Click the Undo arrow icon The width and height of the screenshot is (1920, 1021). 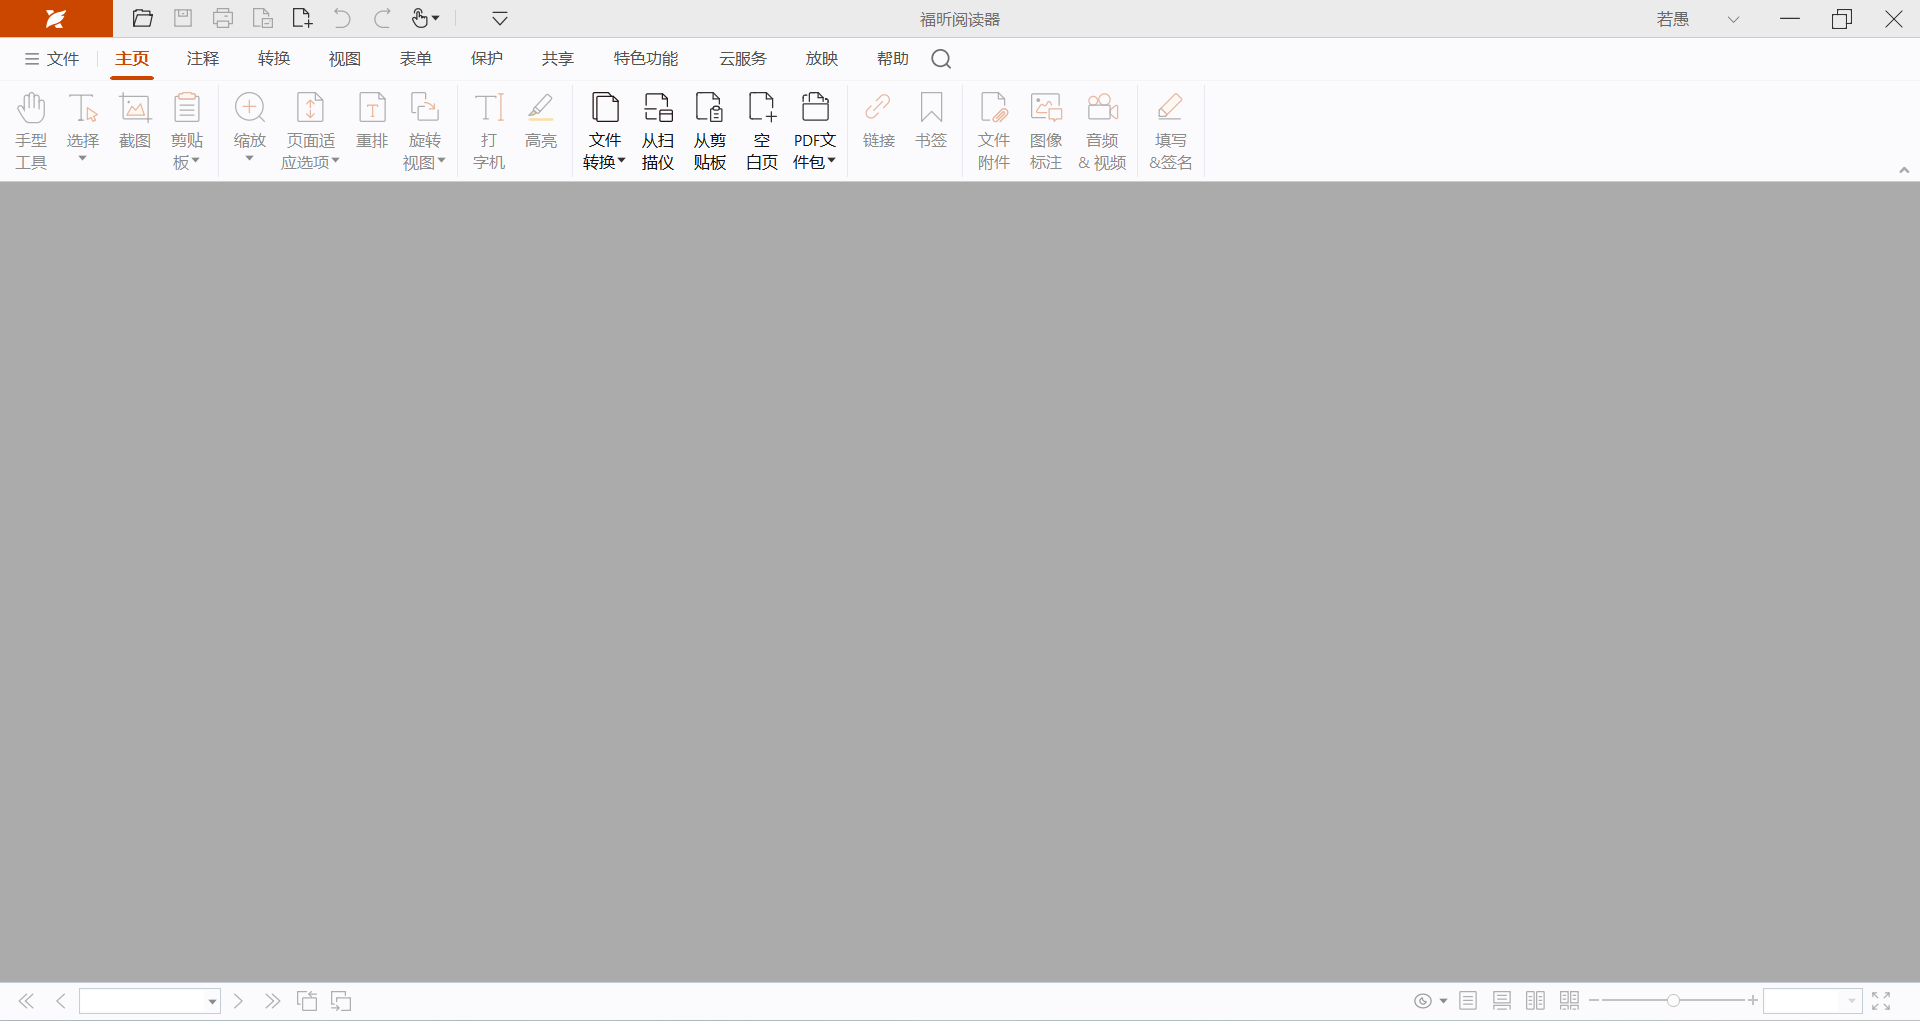[x=342, y=18]
